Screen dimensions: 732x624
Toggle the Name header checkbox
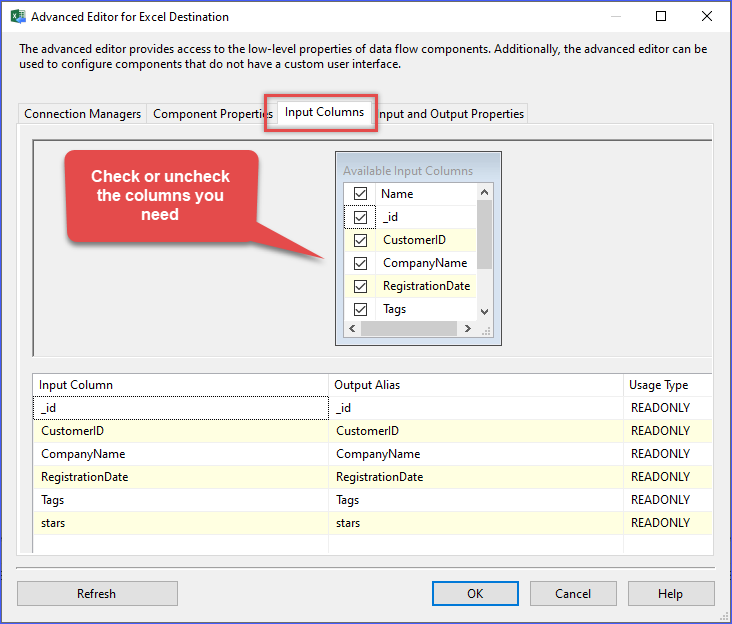360,193
